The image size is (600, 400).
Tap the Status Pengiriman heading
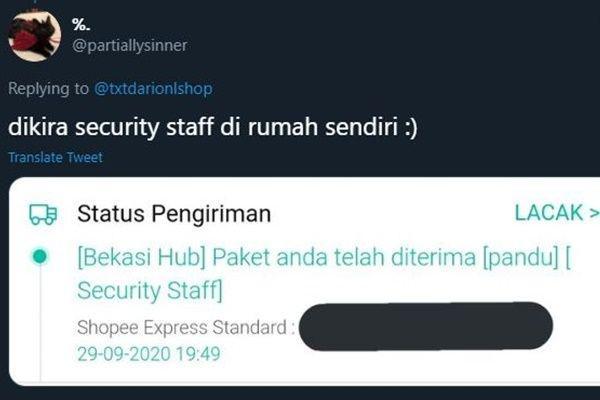pyautogui.click(x=174, y=214)
